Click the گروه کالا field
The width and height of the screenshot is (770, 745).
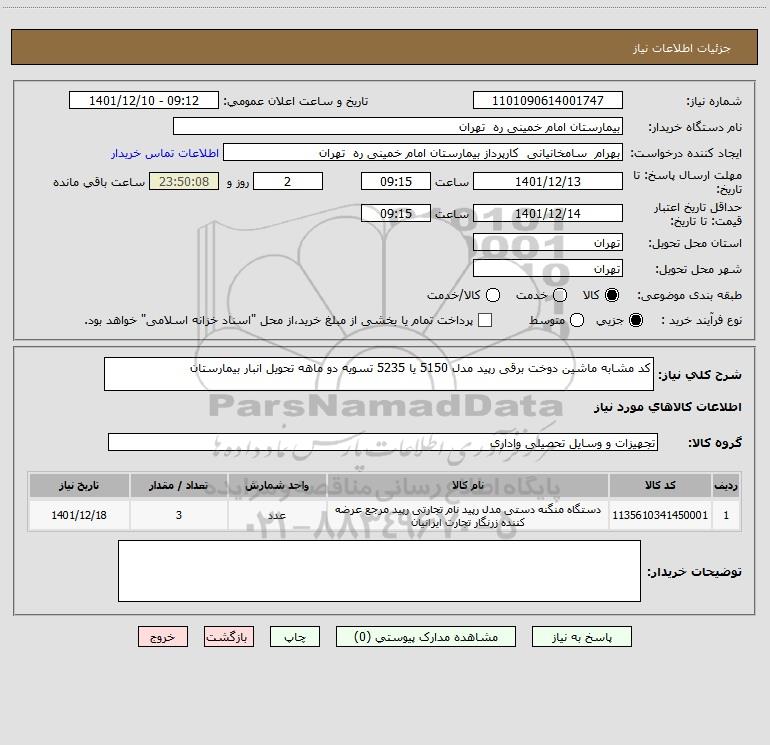pos(383,442)
